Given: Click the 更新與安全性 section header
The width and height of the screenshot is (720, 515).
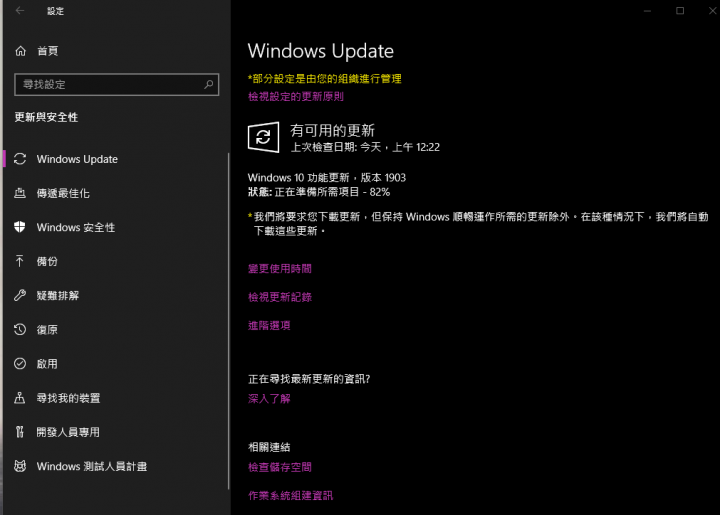Looking at the screenshot, I should click(46, 117).
